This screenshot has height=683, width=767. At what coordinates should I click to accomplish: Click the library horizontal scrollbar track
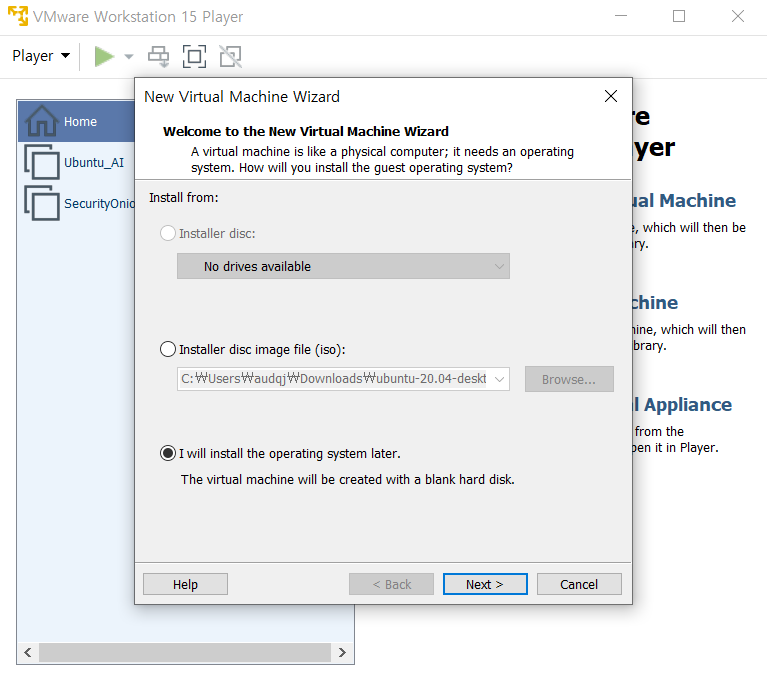point(185,652)
